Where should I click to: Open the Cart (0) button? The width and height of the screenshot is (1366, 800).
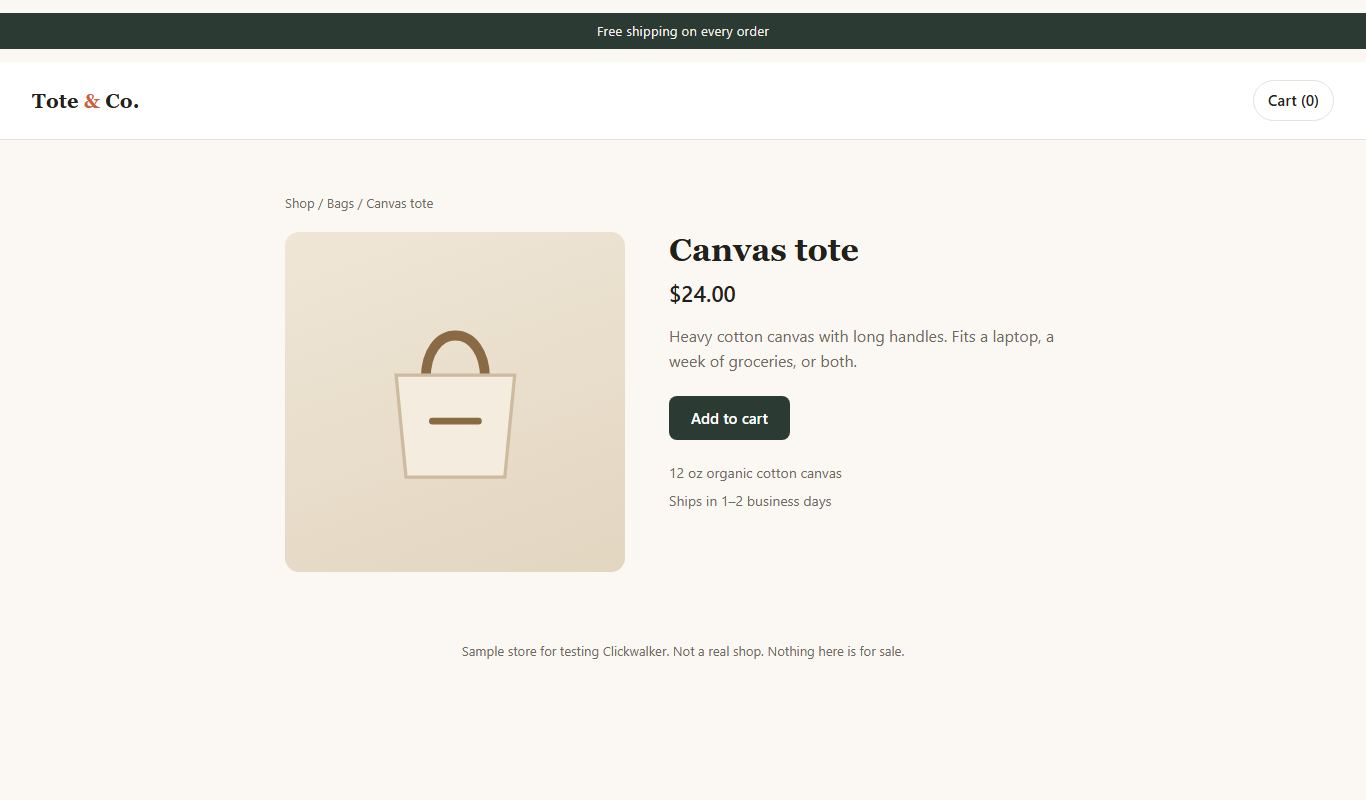[x=1293, y=101]
